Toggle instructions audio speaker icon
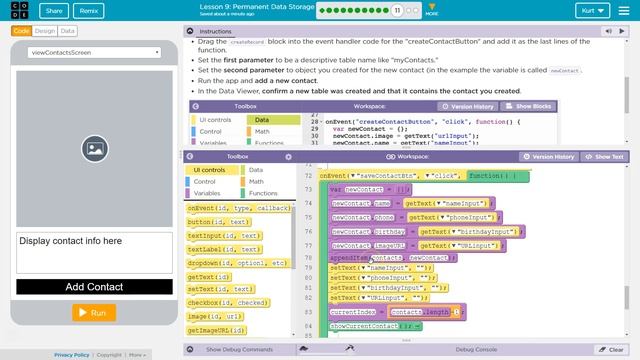This screenshot has width=640, height=360. [x=609, y=31]
